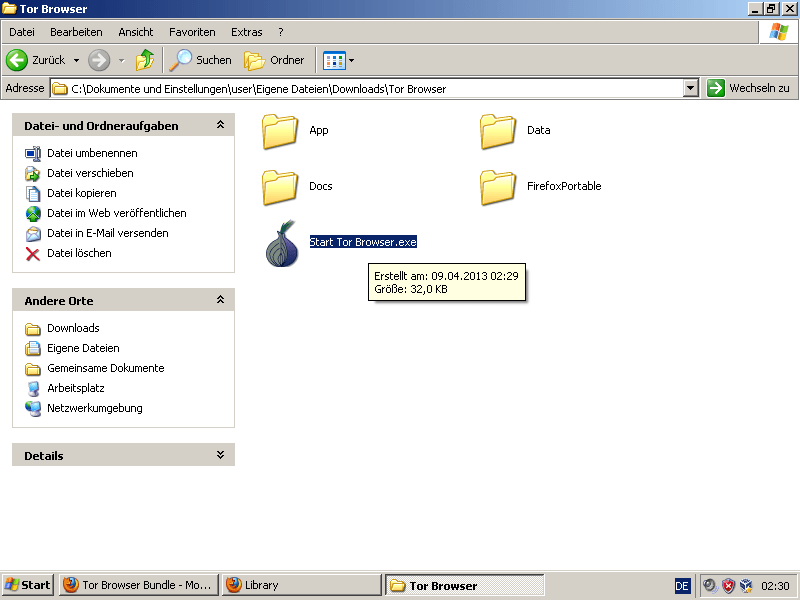The image size is (800, 600).
Task: Open the forward history dropdown arrow
Action: pyautogui.click(x=121, y=61)
